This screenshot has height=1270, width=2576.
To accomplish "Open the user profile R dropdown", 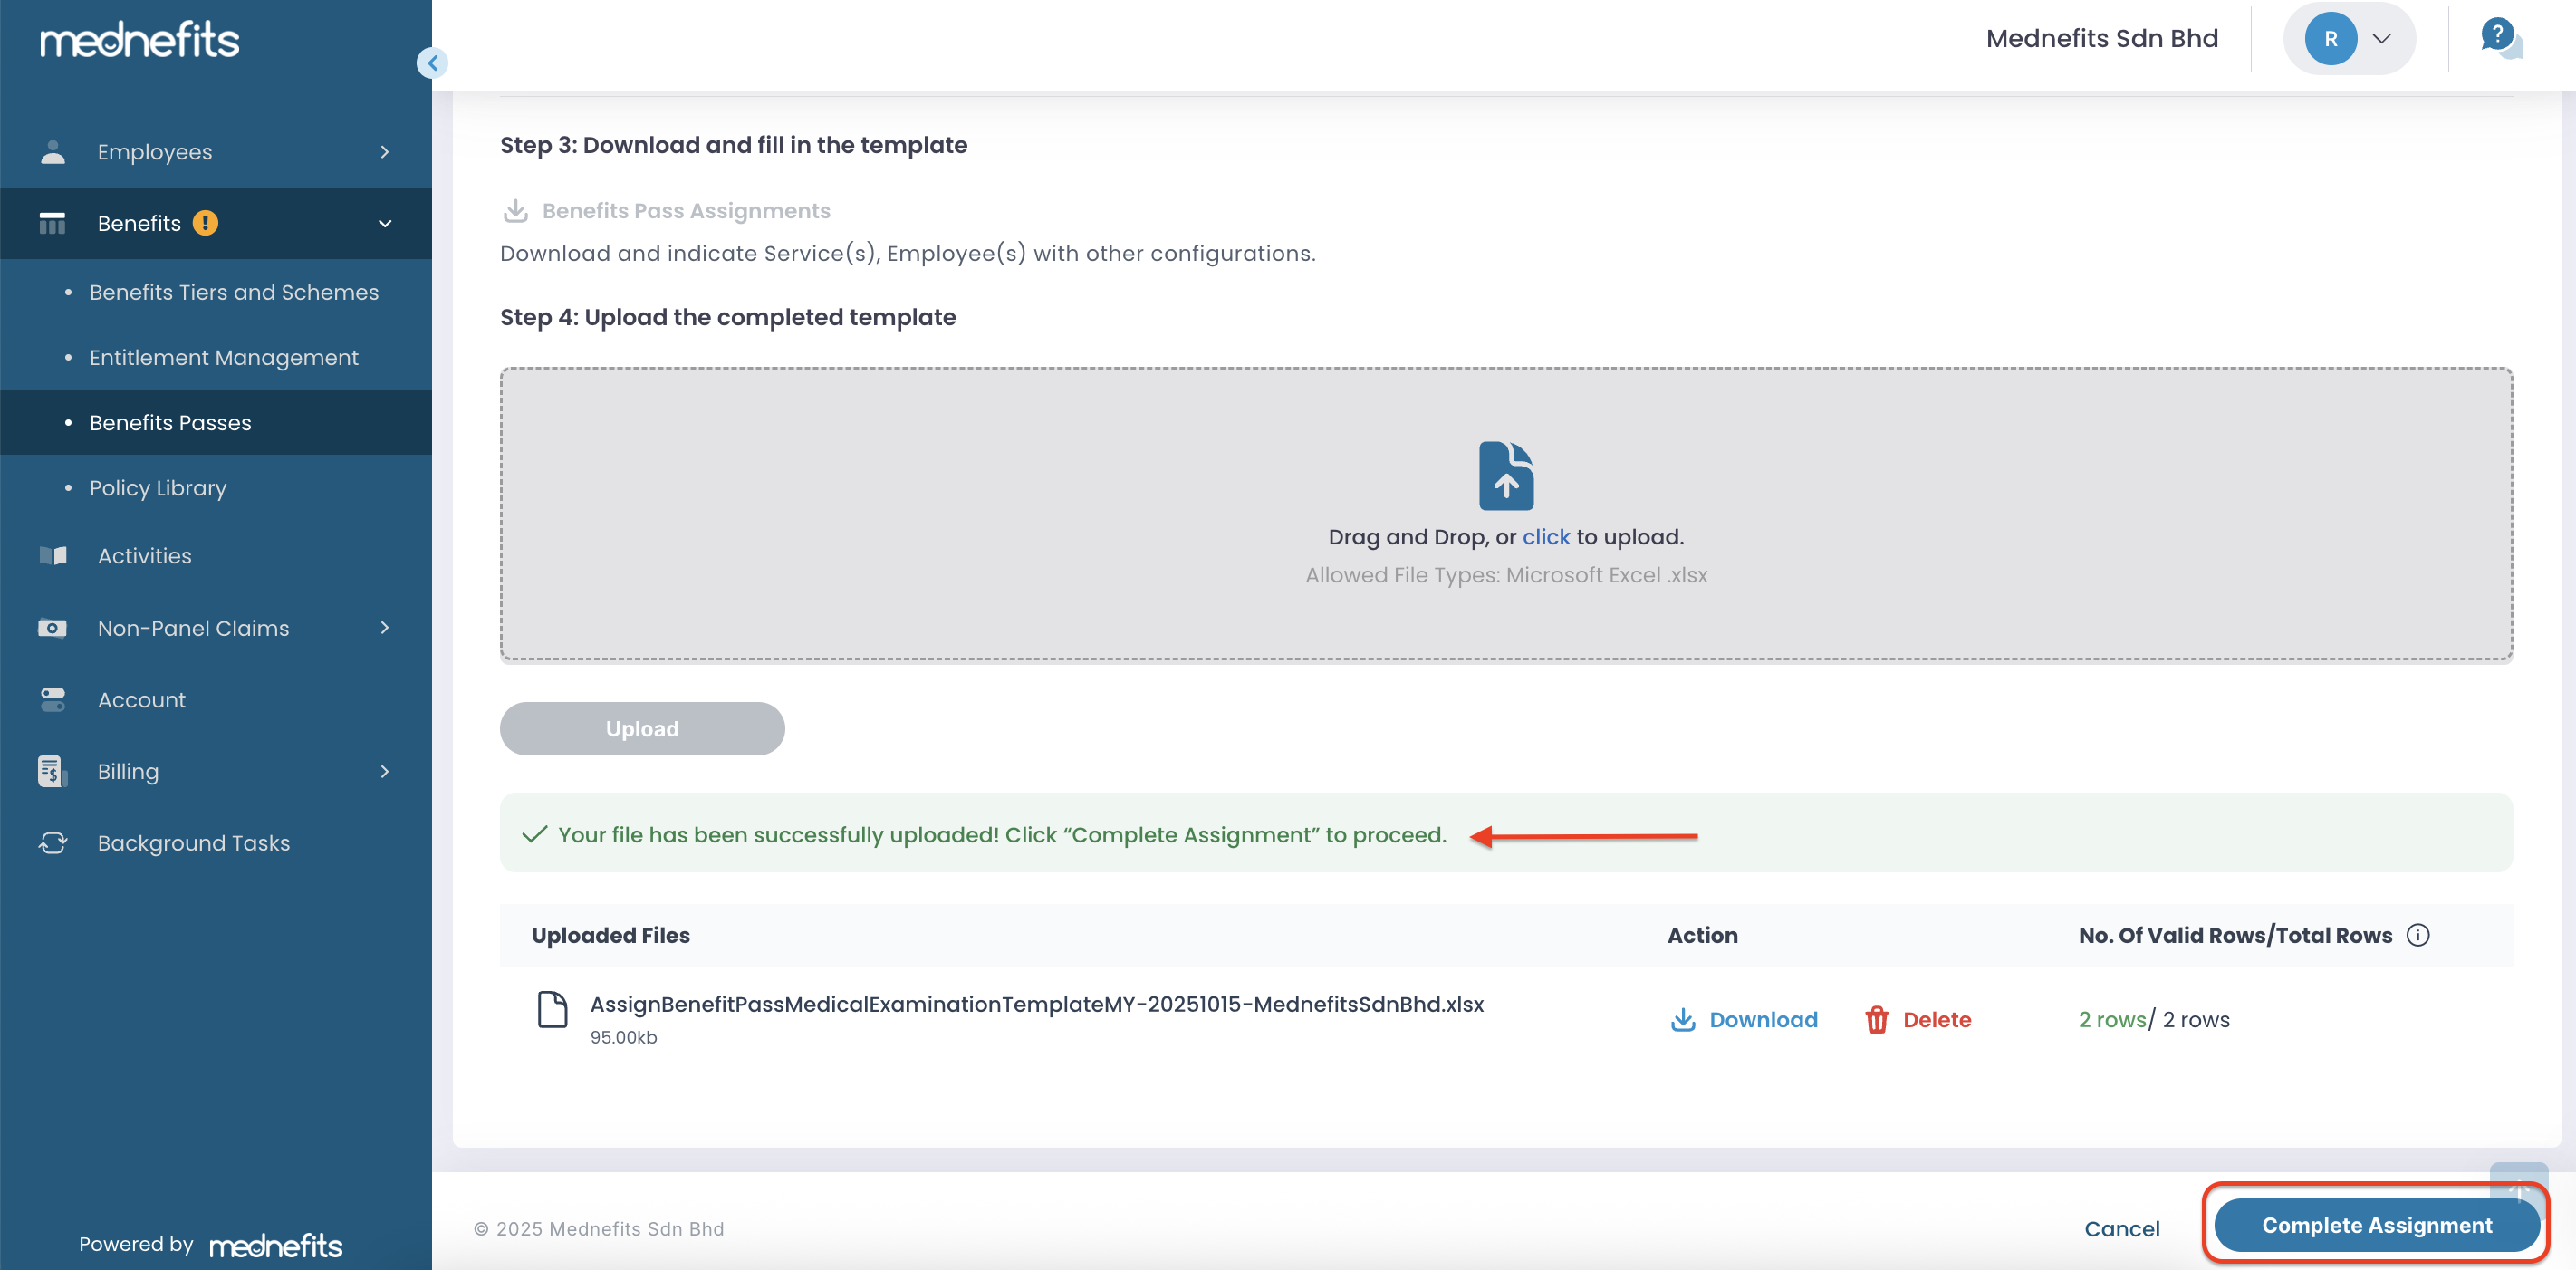I will (x=2349, y=38).
